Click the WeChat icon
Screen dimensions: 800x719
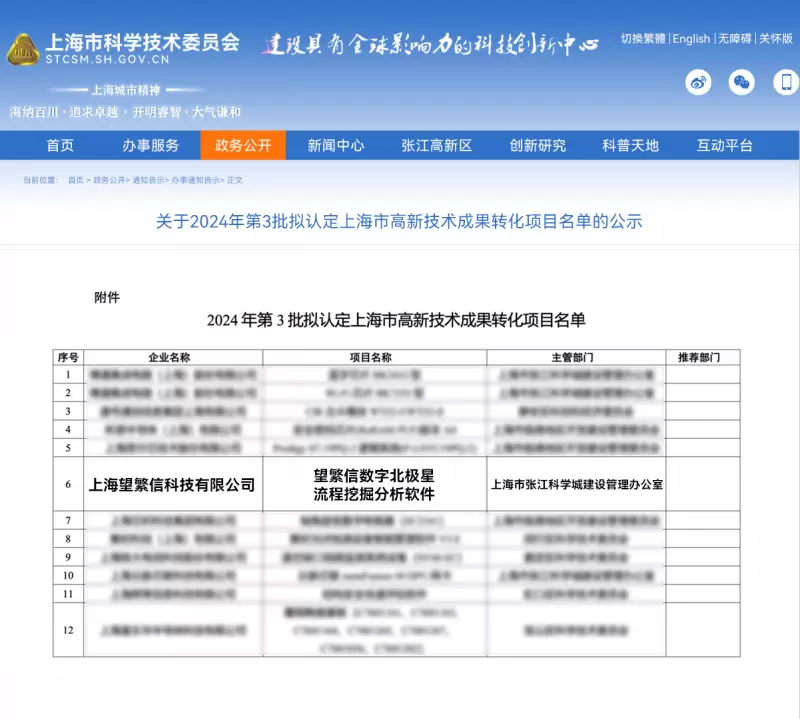click(x=741, y=83)
